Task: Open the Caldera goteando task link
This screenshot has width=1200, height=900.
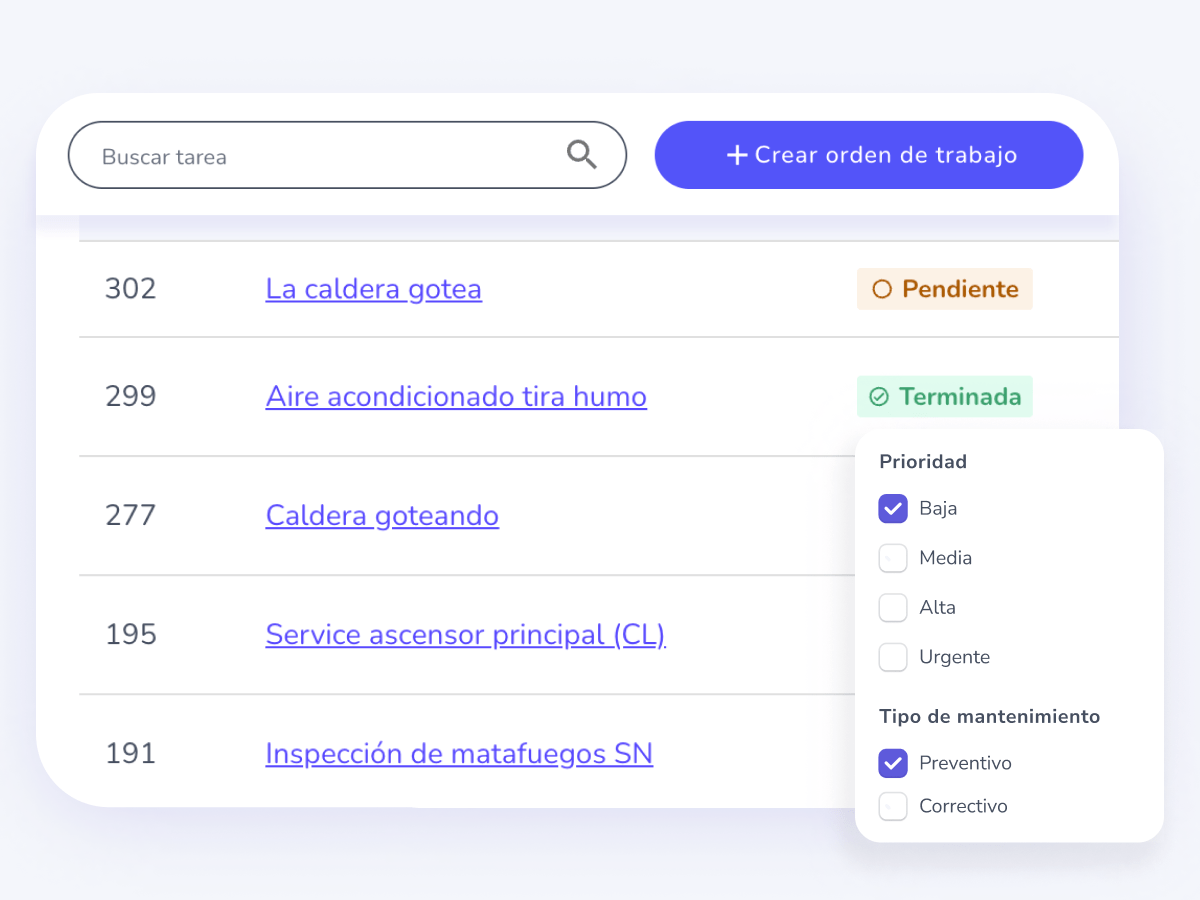Action: [382, 516]
